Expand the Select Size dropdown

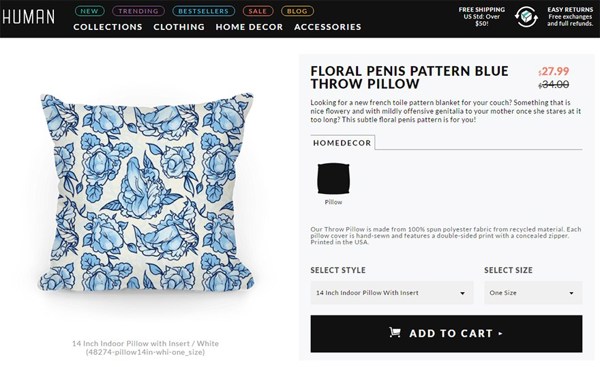pyautogui.click(x=533, y=293)
